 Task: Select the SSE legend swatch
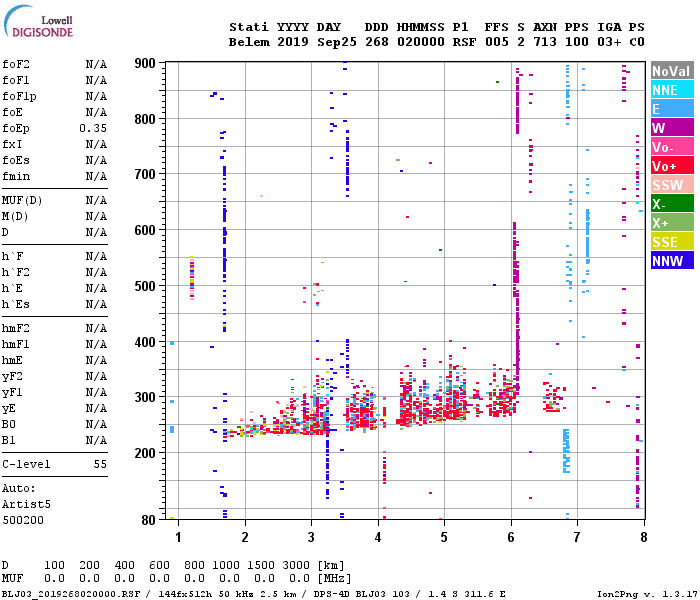pos(672,242)
